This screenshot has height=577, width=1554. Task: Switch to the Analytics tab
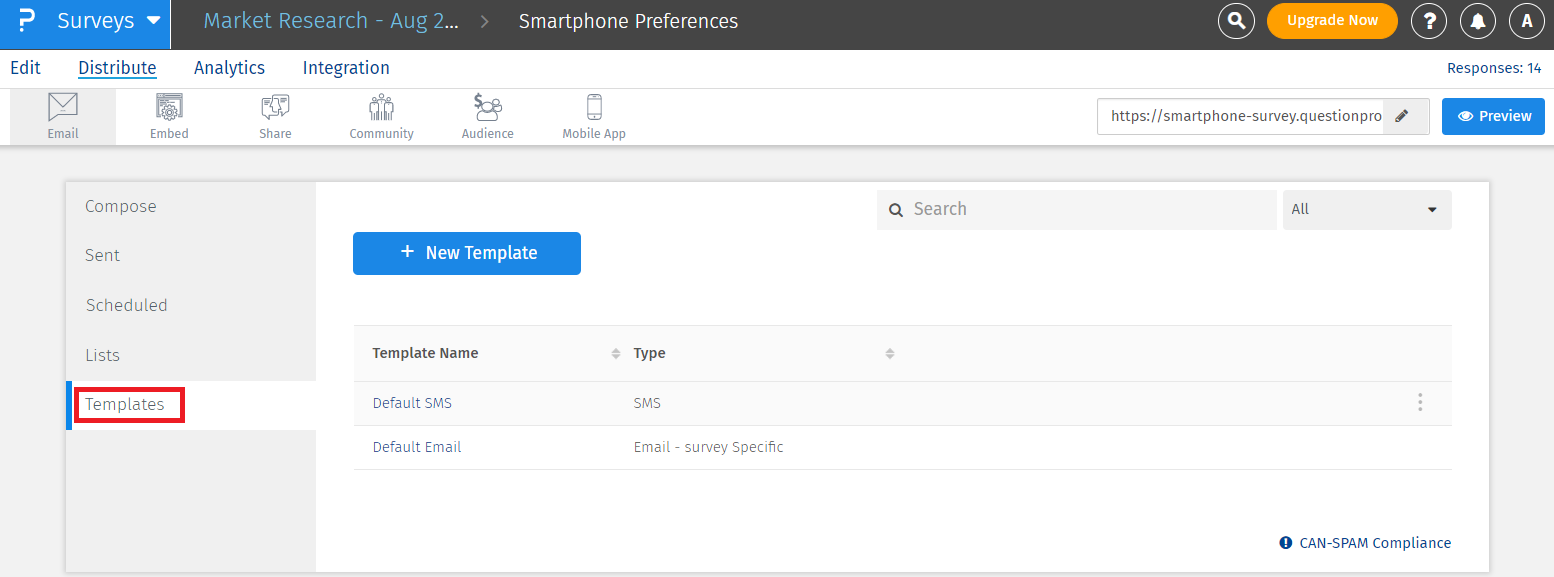229,68
